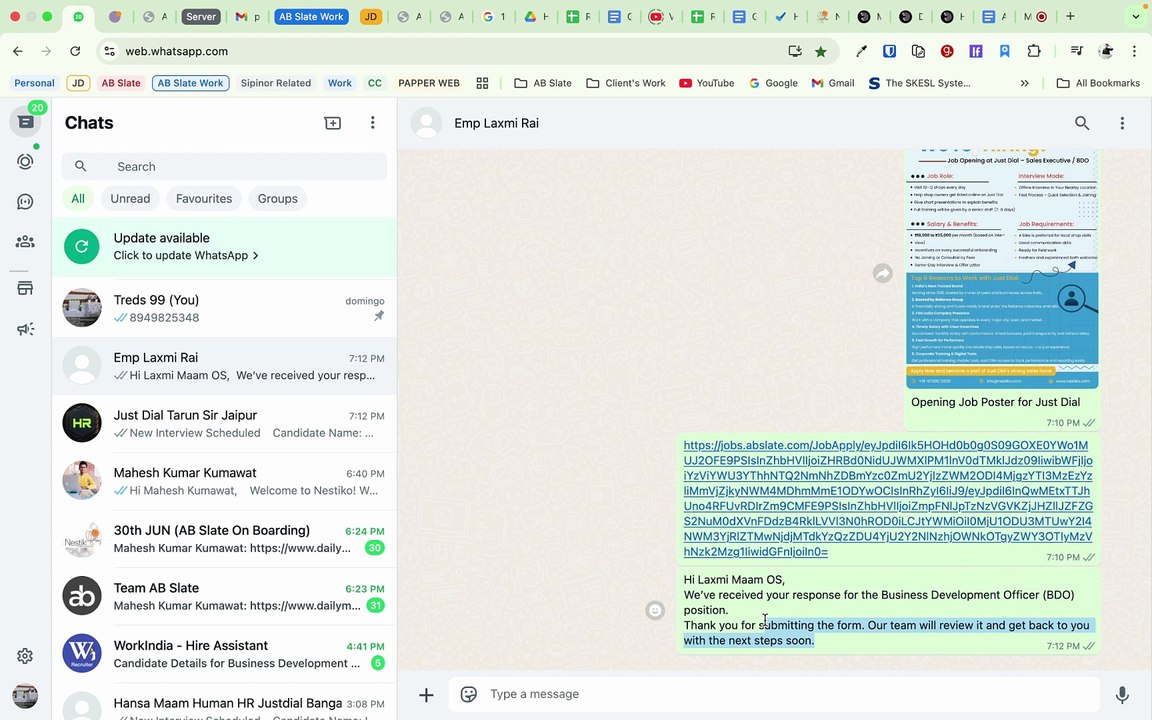The image size is (1152, 720).
Task: Open the Gmail bookmark
Action: tap(833, 83)
